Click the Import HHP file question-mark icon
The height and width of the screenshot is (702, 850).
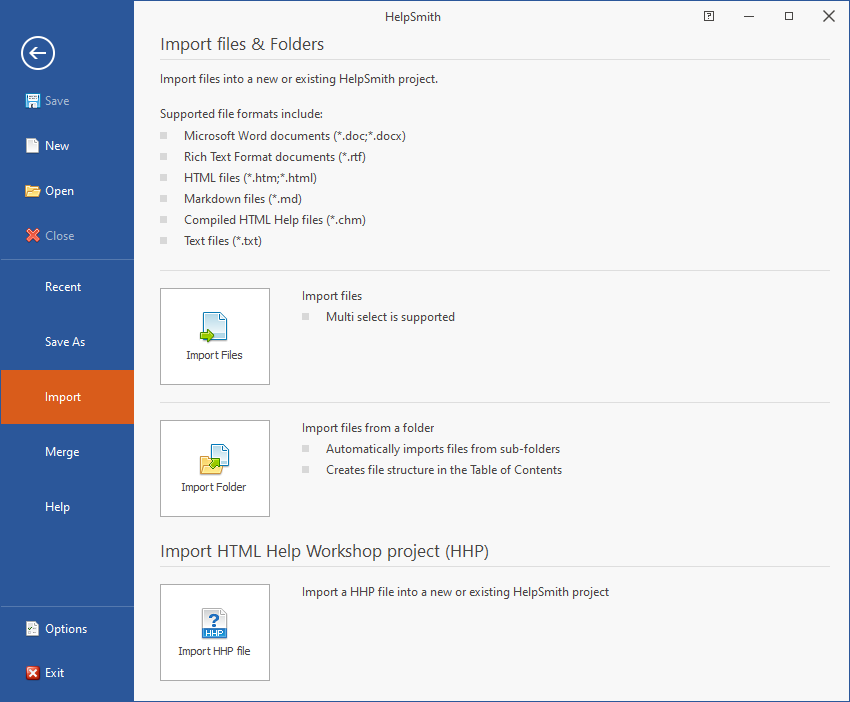(214, 623)
